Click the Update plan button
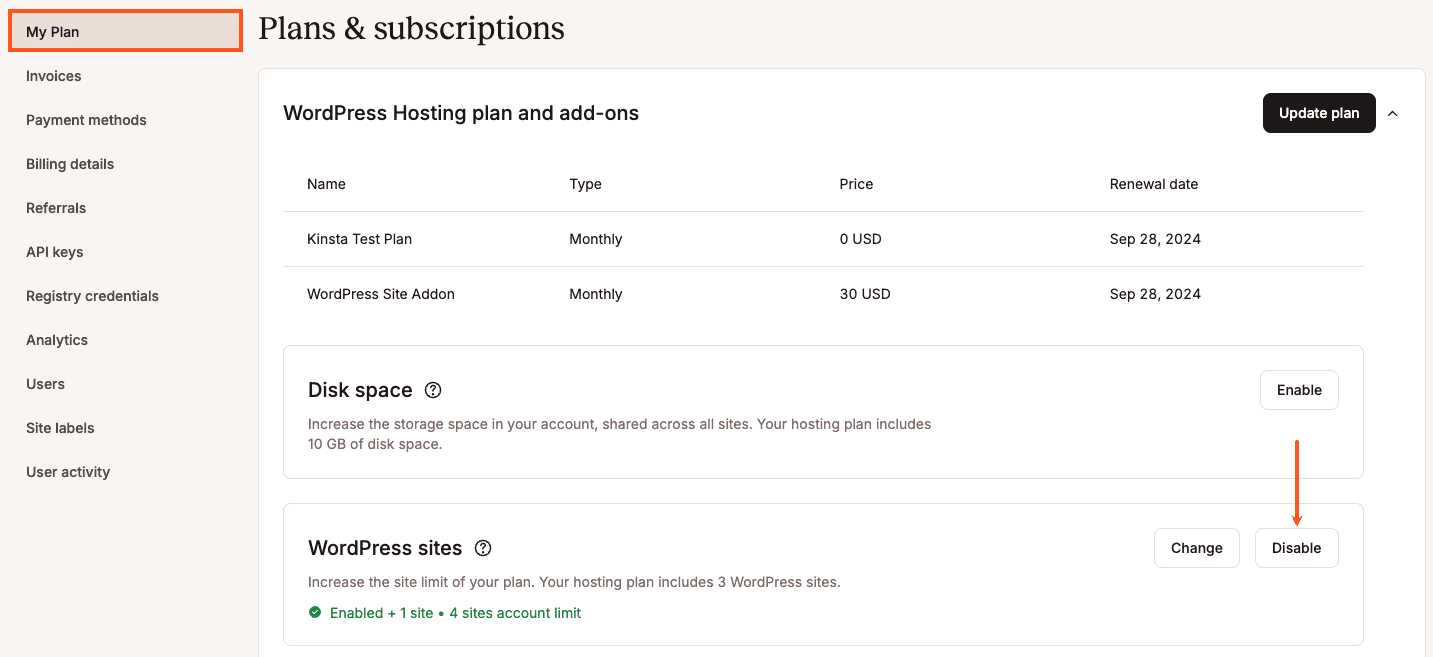Viewport: 1433px width, 657px height. [1318, 113]
